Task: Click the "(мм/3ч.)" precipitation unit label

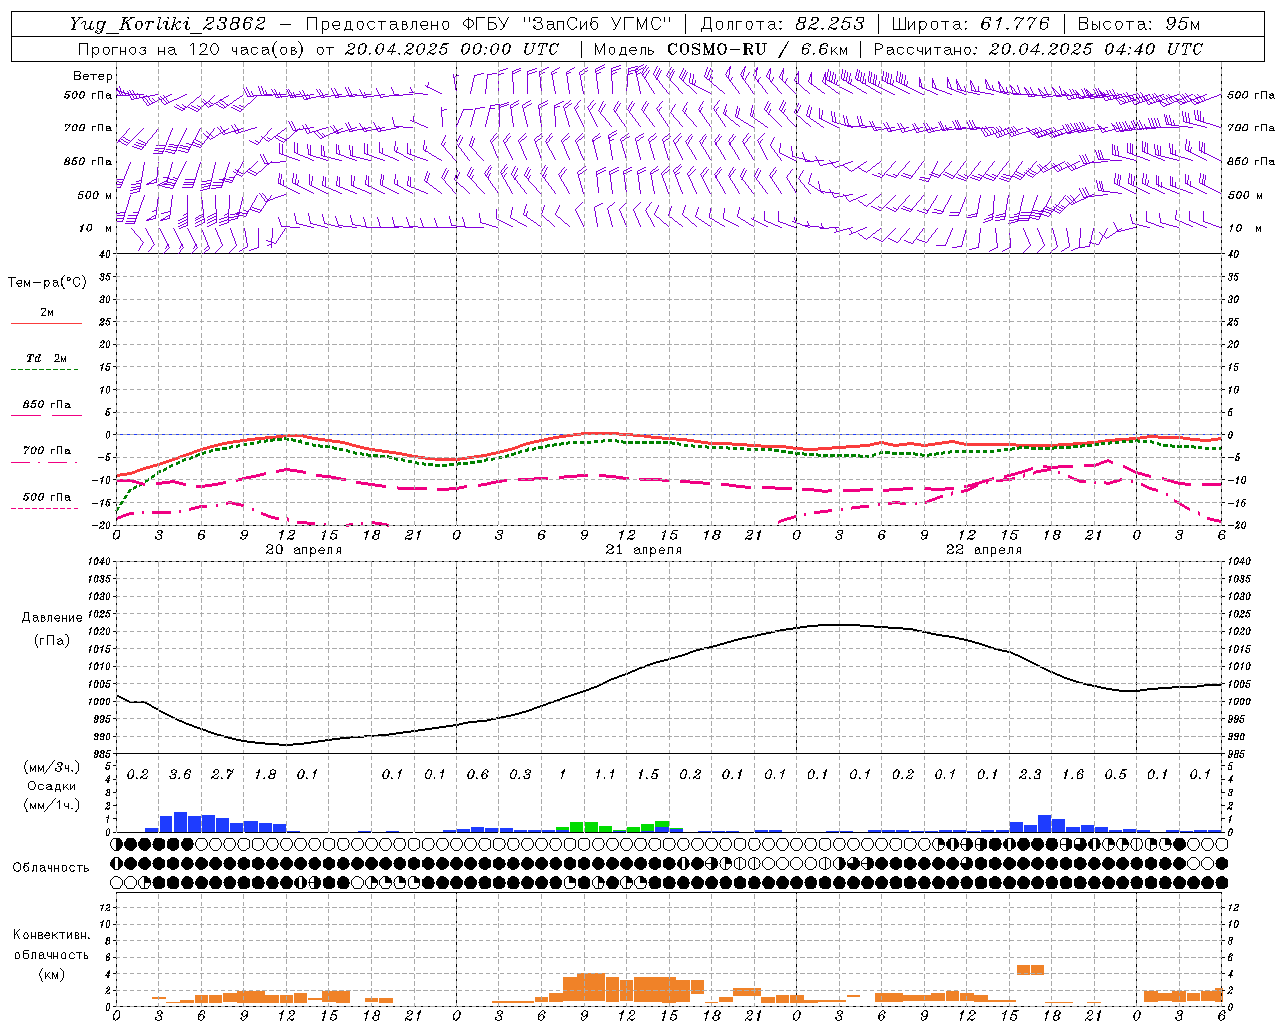Action: pos(51,767)
